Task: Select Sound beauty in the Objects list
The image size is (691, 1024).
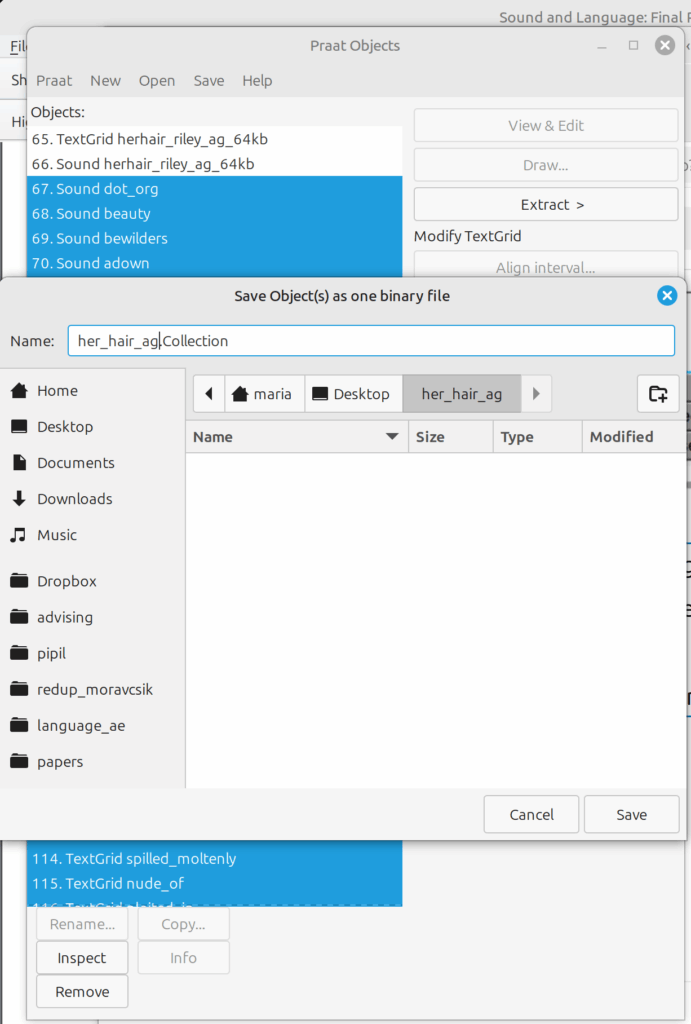Action: pyautogui.click(x=104, y=214)
